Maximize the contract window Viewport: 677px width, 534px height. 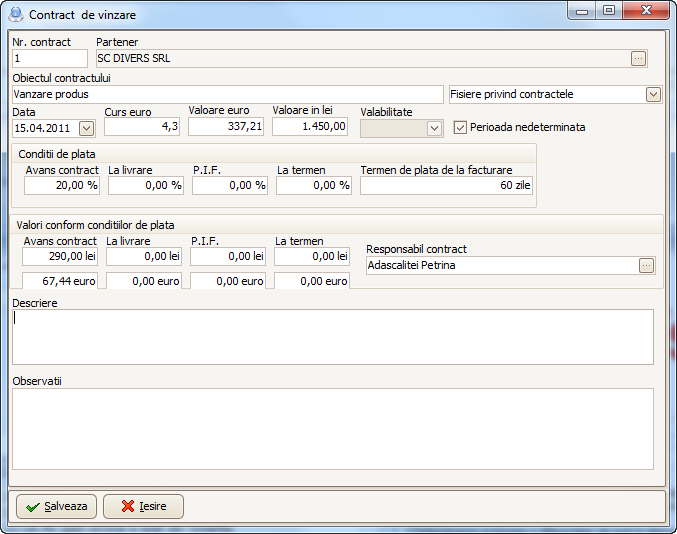click(608, 11)
